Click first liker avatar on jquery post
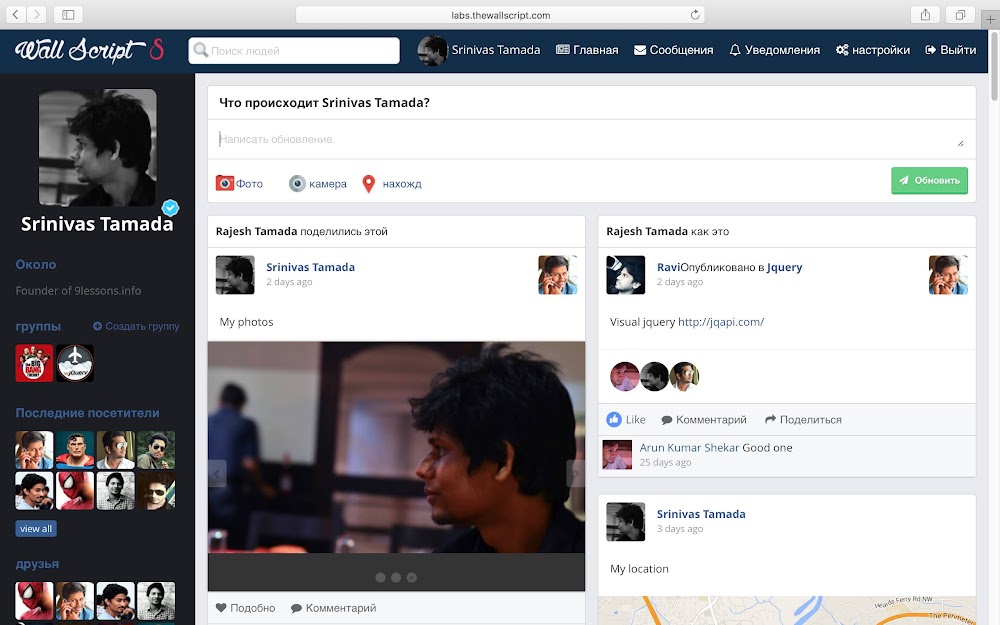The width and height of the screenshot is (1000, 625). coord(624,376)
